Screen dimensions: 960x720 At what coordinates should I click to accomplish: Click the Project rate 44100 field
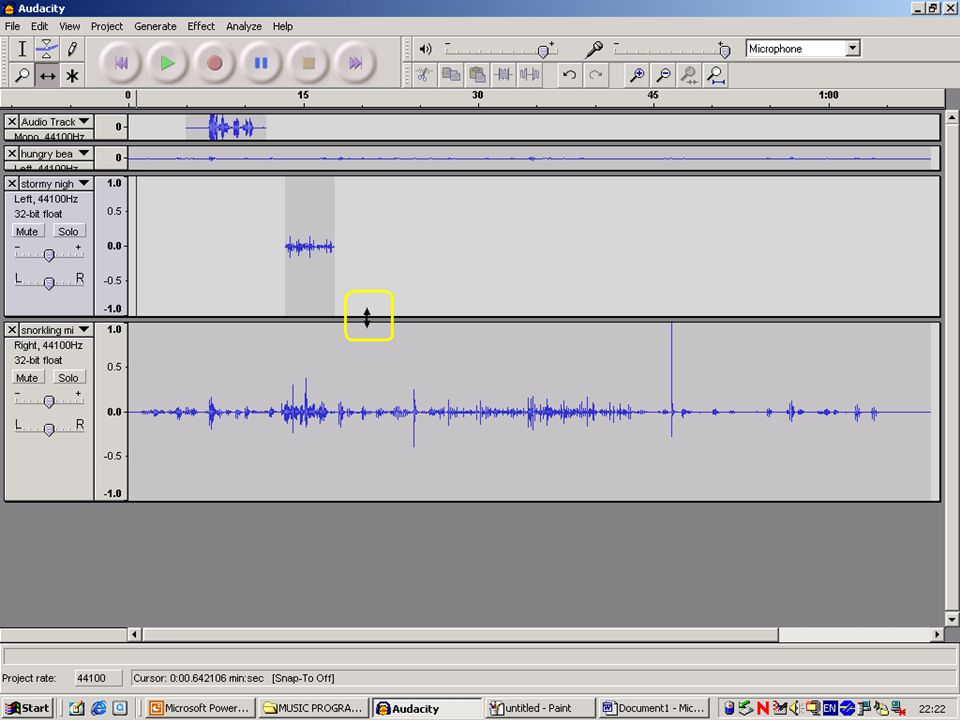pyautogui.click(x=98, y=678)
